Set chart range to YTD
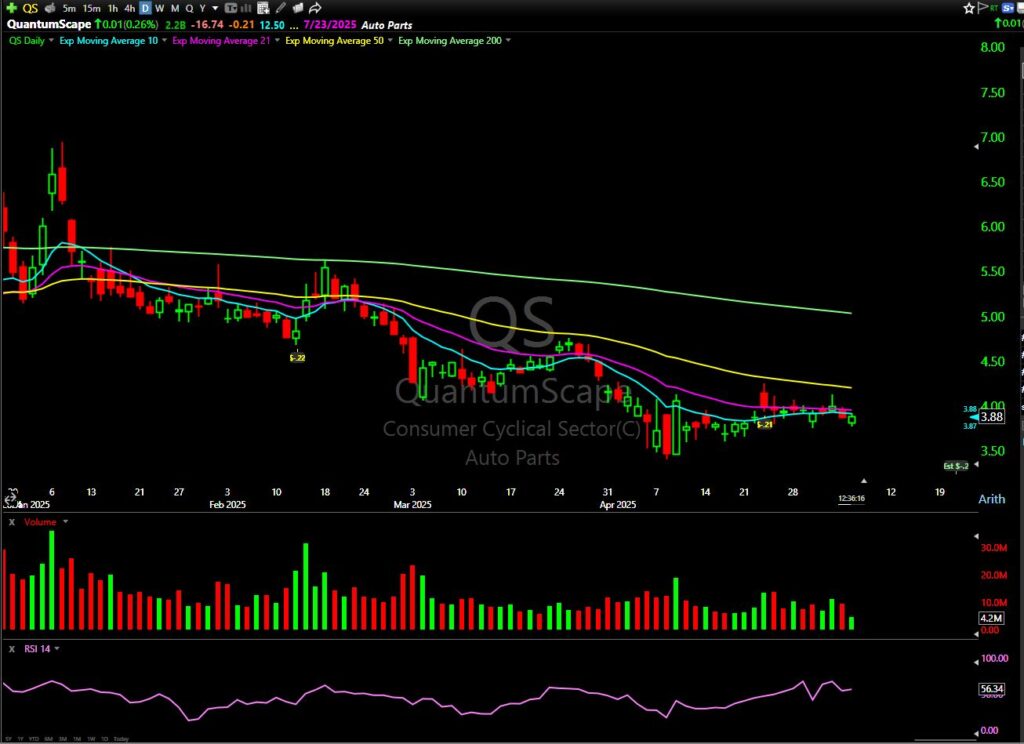 click(34, 739)
